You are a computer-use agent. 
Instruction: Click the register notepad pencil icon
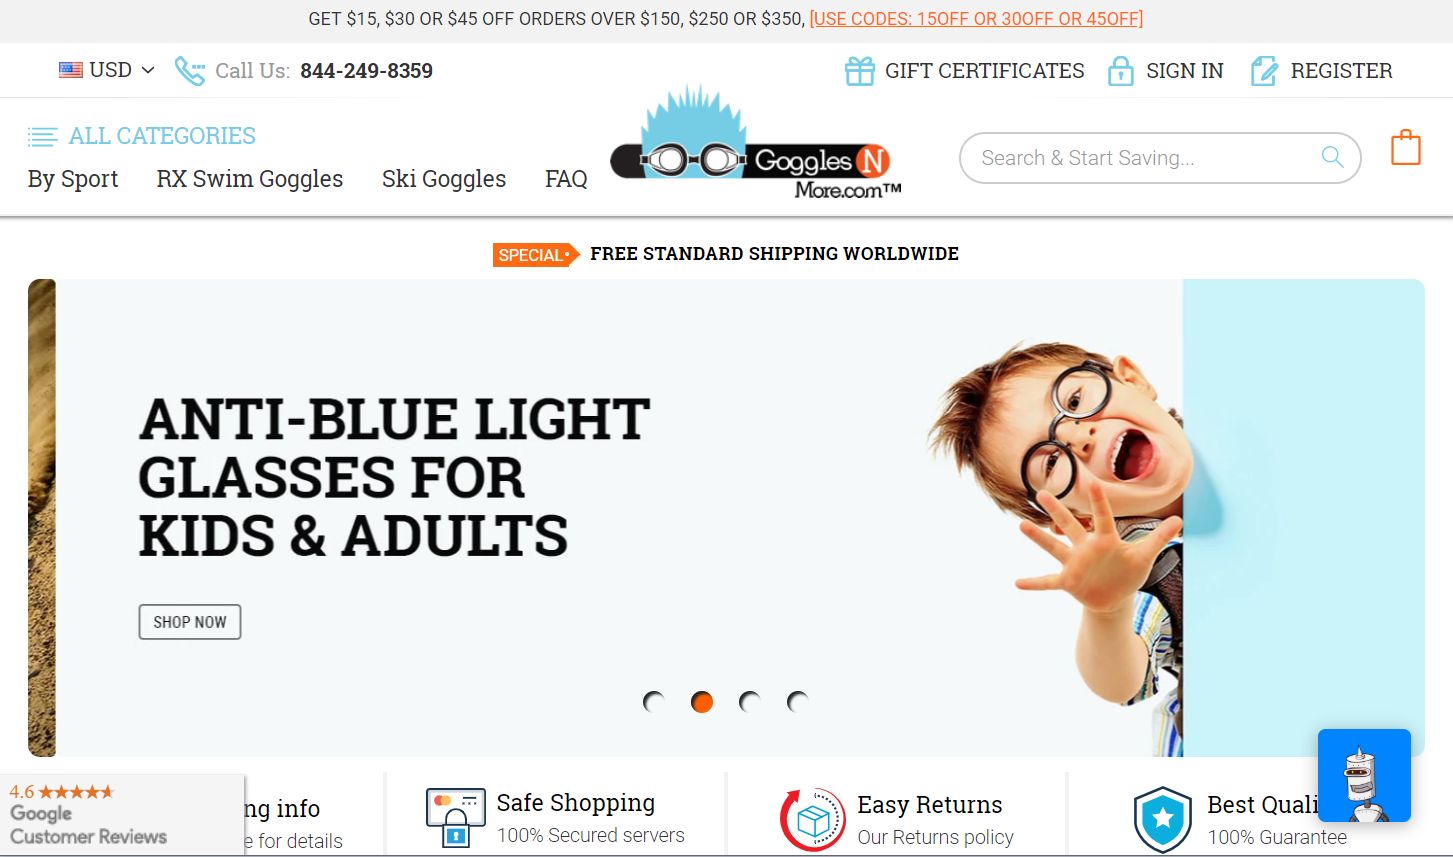coord(1264,71)
